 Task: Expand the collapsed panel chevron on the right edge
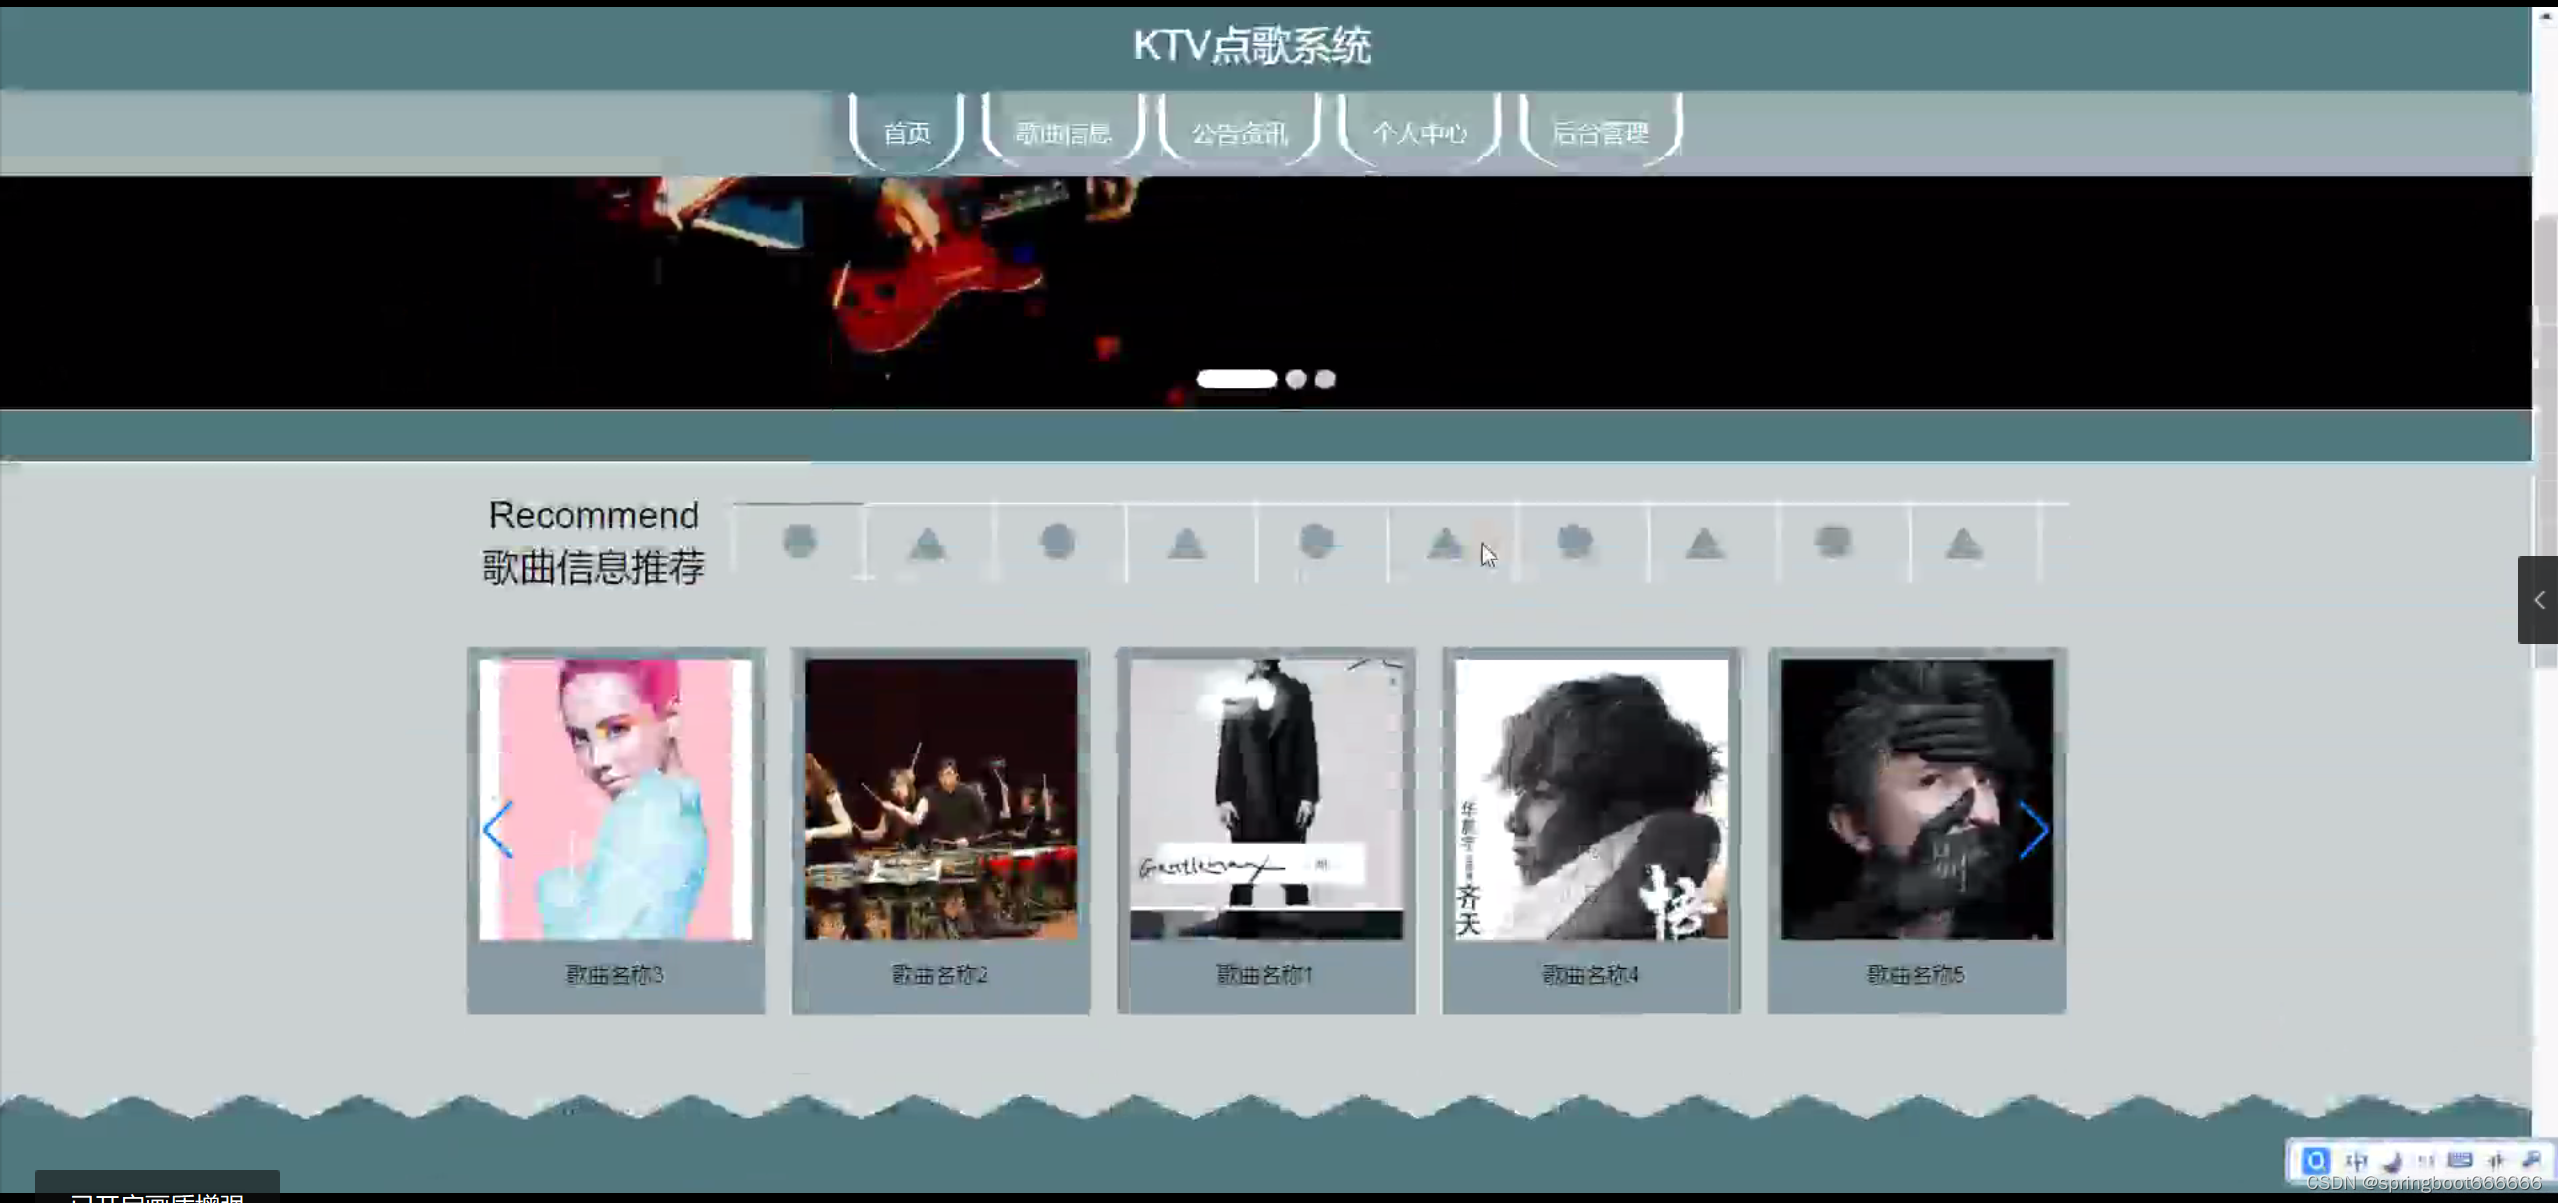pyautogui.click(x=2539, y=600)
